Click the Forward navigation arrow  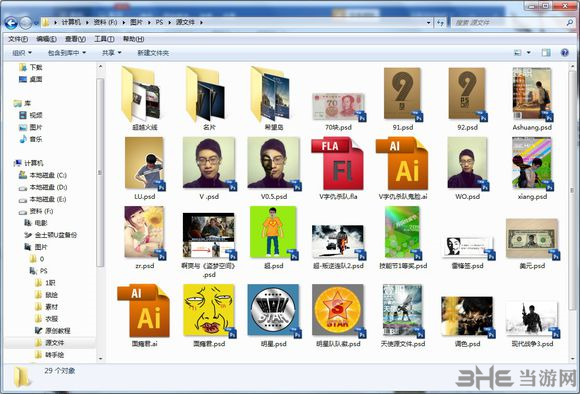pyautogui.click(x=26, y=23)
